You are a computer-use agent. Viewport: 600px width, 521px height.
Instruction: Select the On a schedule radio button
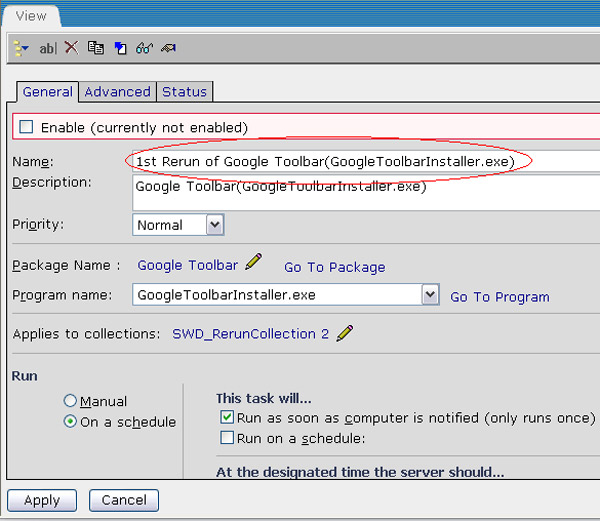point(70,422)
